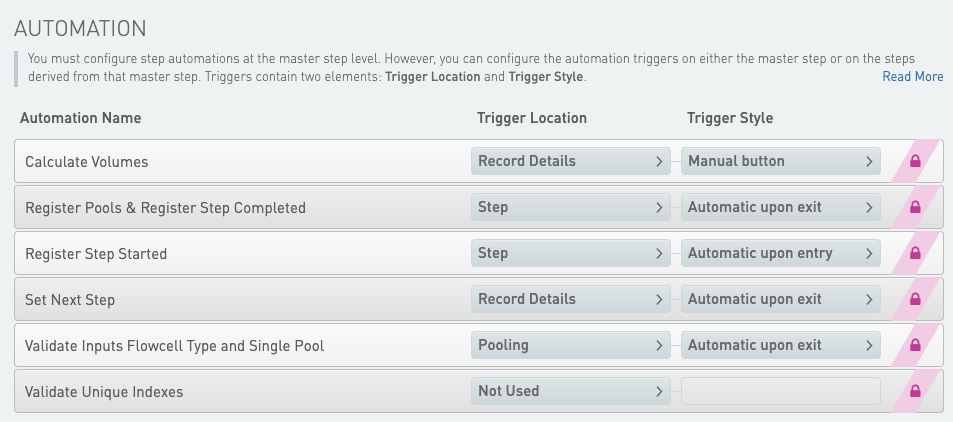Click the lock icon for Set Next Step
953x422 pixels.
coord(914,299)
